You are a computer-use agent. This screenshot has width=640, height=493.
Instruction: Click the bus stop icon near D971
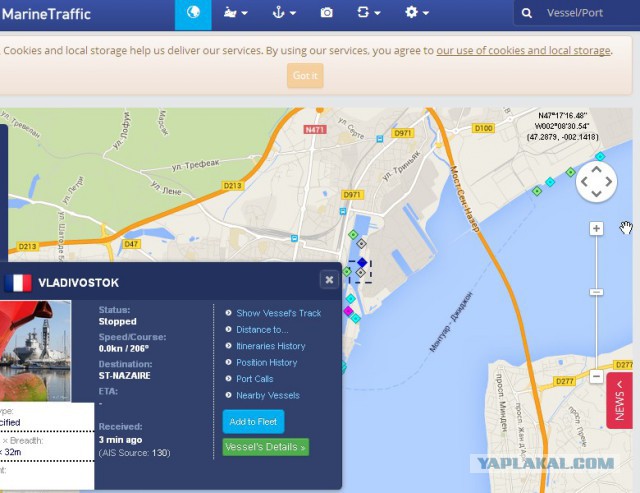pos(380,139)
